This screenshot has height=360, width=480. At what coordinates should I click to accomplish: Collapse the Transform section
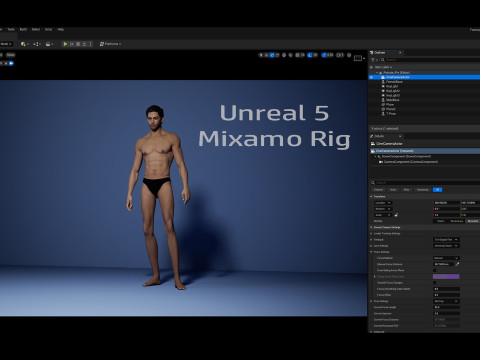click(x=371, y=196)
